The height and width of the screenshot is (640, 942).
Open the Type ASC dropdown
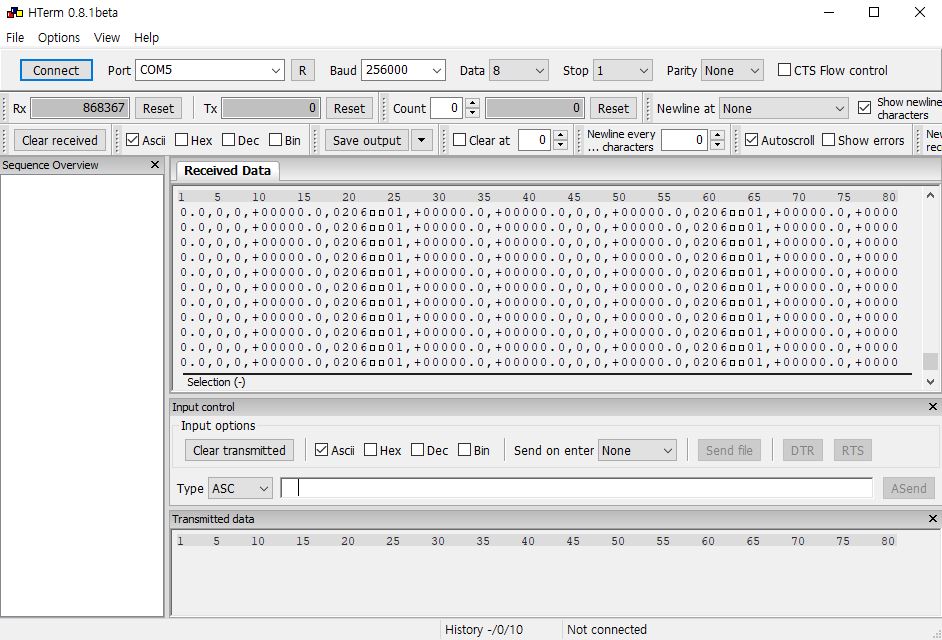coord(240,489)
